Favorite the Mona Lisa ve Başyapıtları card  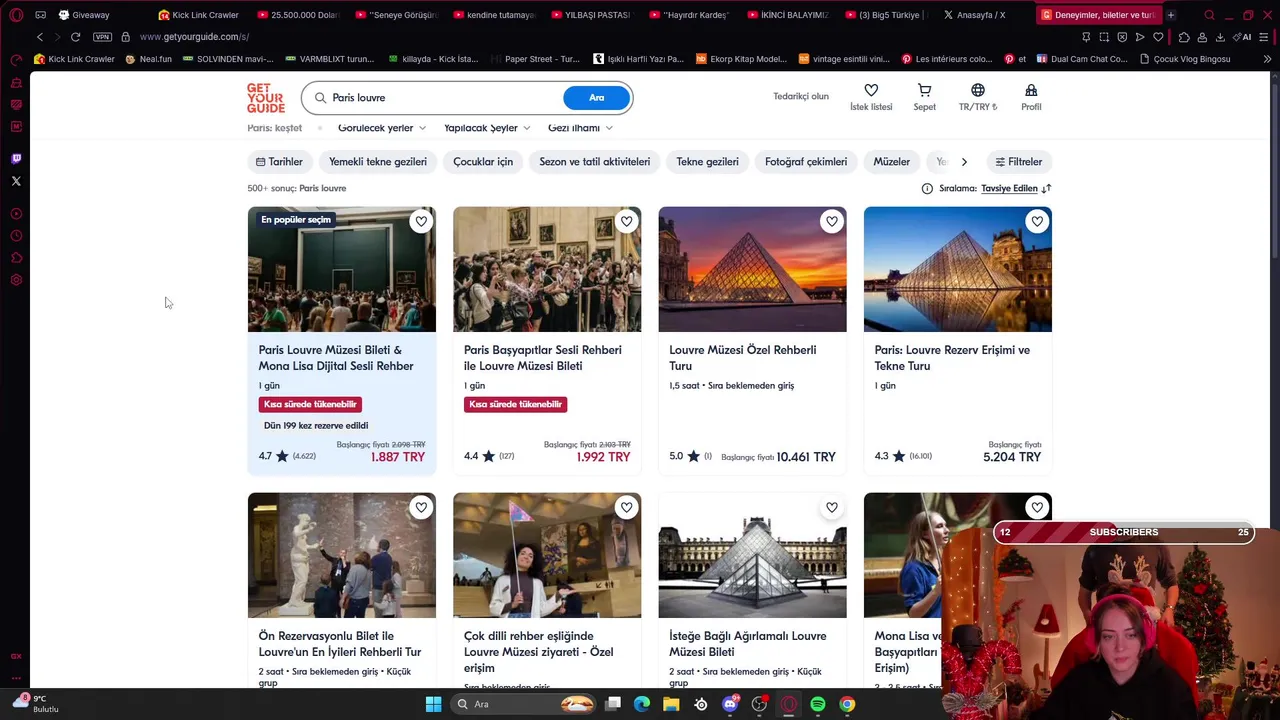pos(1037,508)
